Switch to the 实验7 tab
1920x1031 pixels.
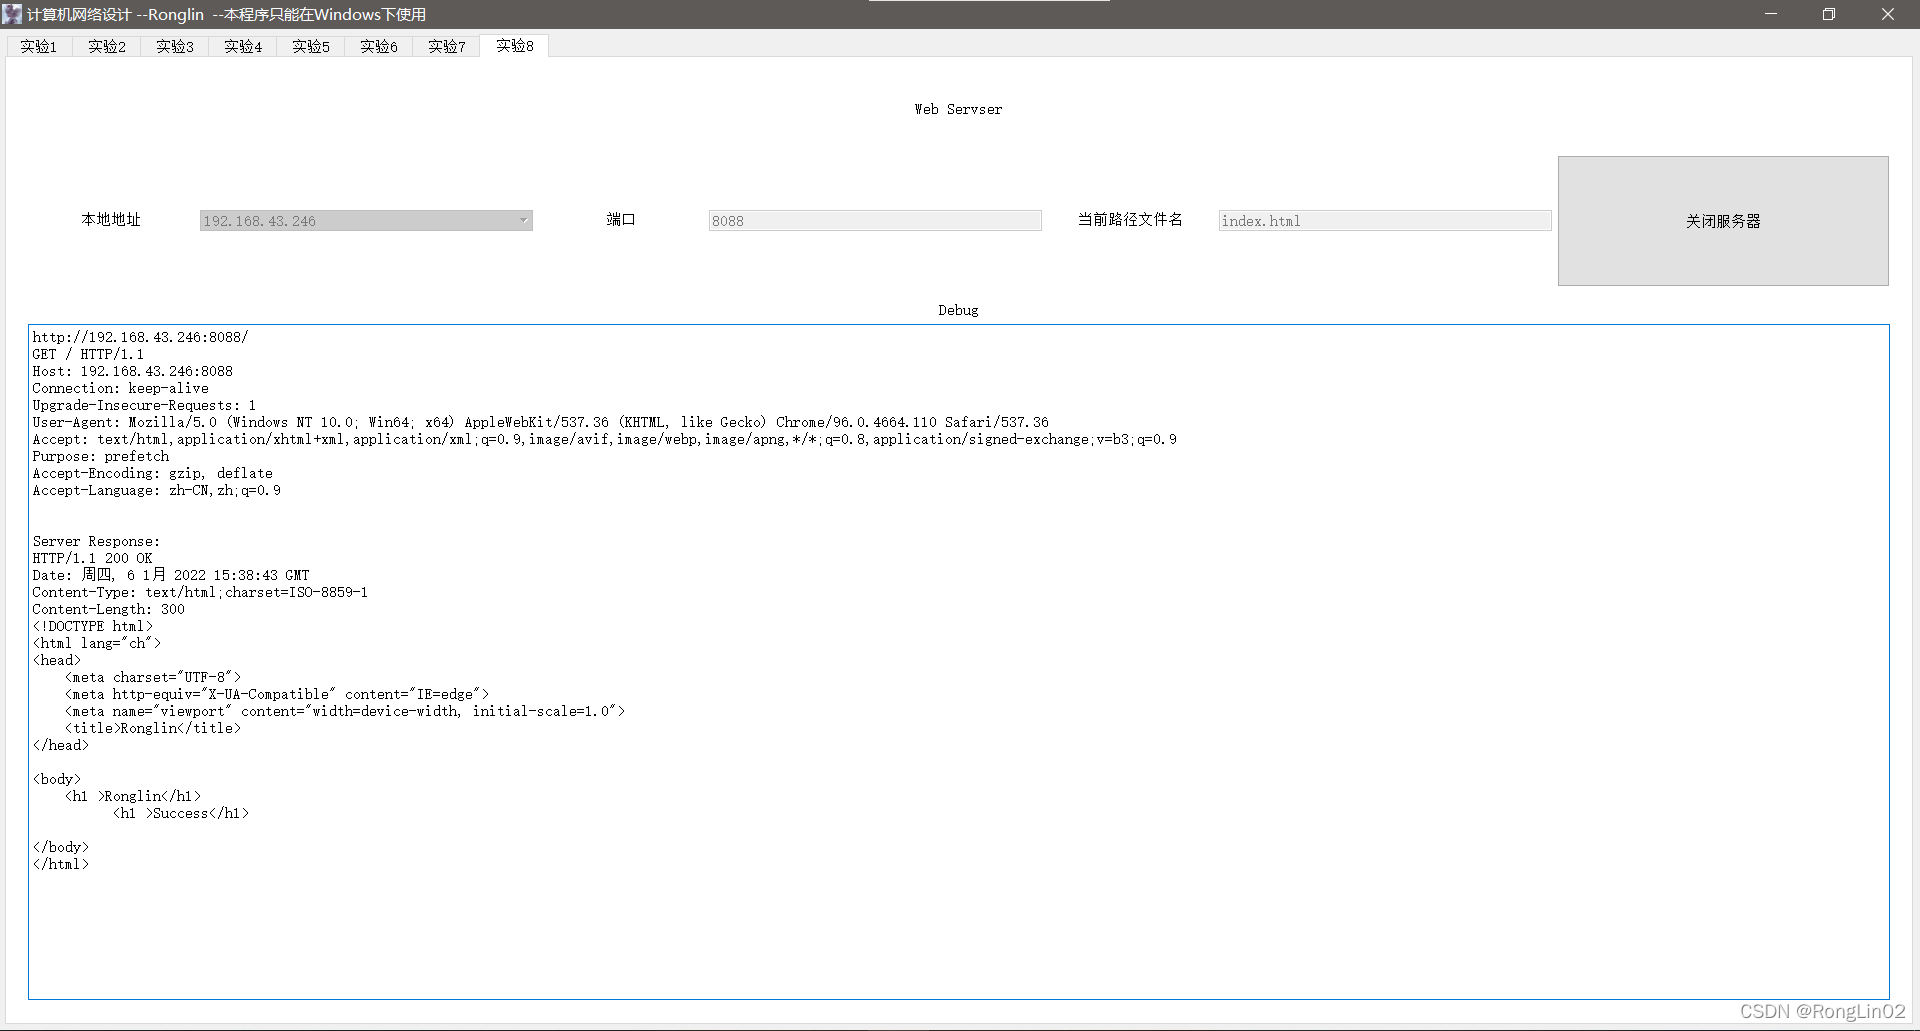click(447, 46)
